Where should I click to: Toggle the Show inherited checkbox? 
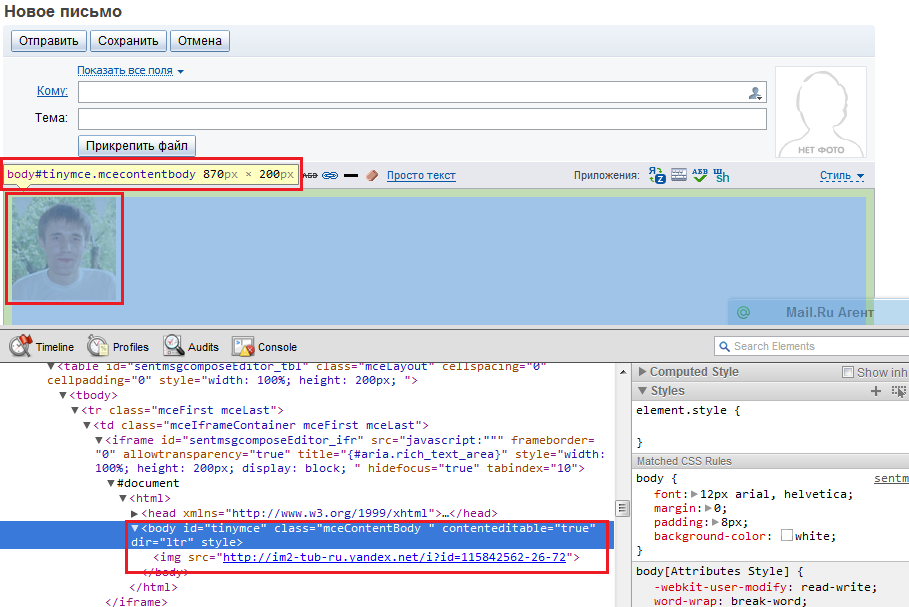pyautogui.click(x=848, y=372)
